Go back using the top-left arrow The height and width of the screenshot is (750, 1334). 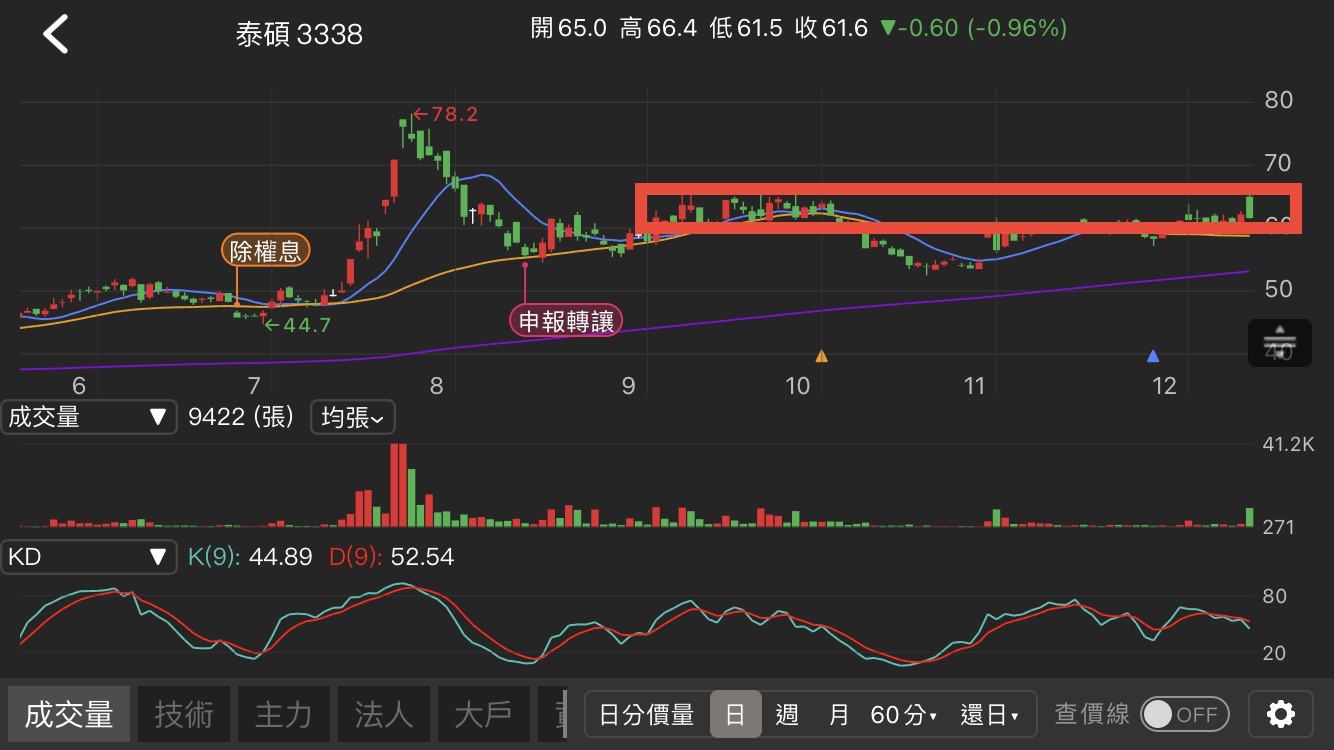(56, 34)
